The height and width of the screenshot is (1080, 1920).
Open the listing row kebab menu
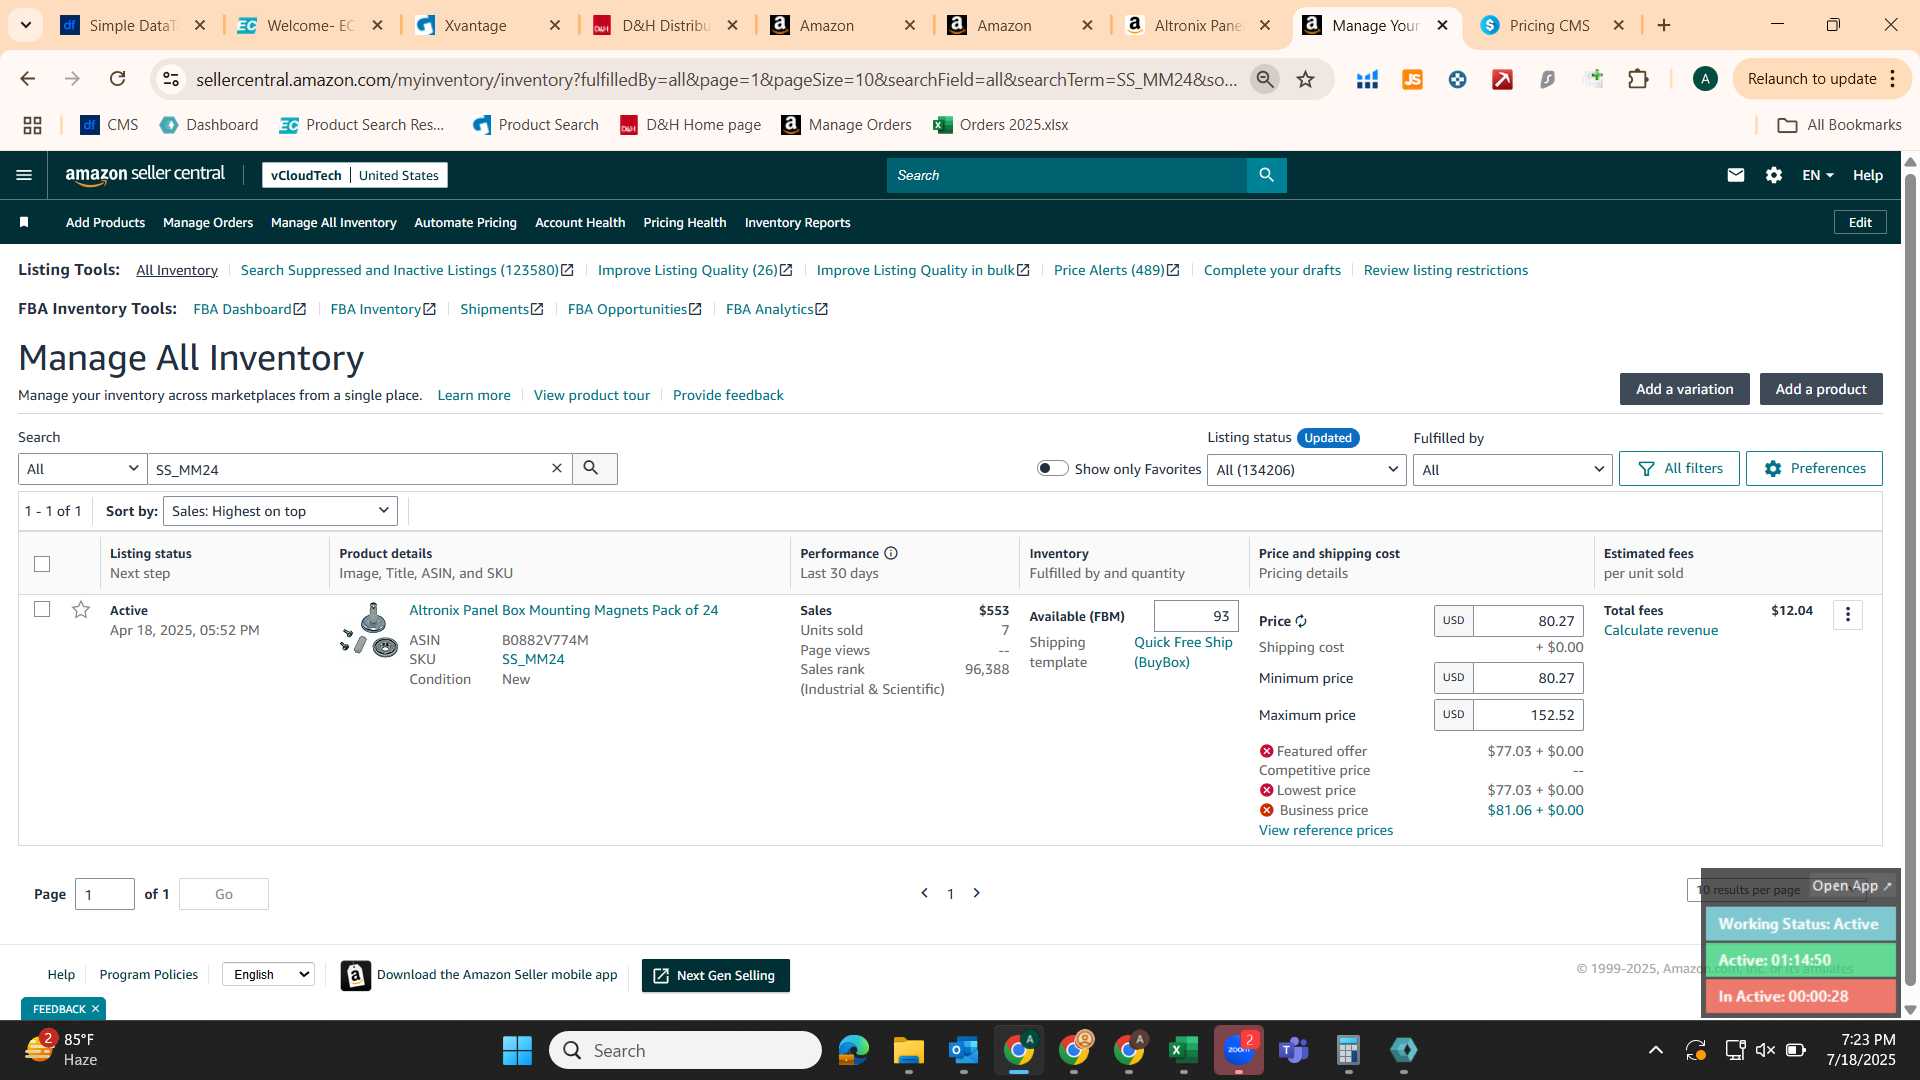point(1847,614)
